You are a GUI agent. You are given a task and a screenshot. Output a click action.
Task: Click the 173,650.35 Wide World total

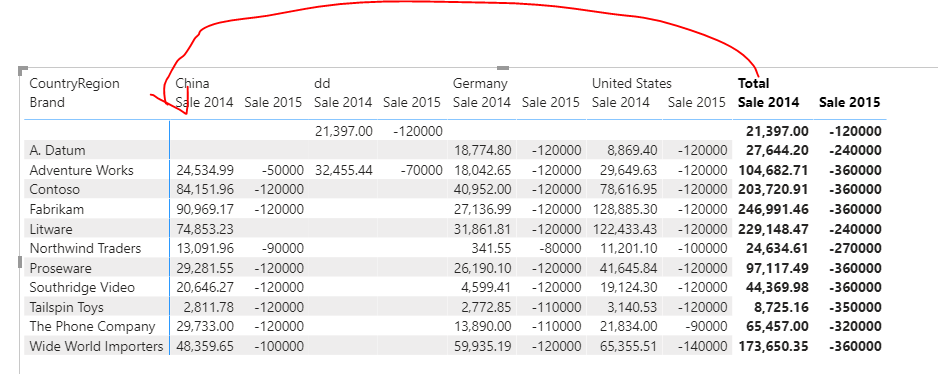(774, 346)
